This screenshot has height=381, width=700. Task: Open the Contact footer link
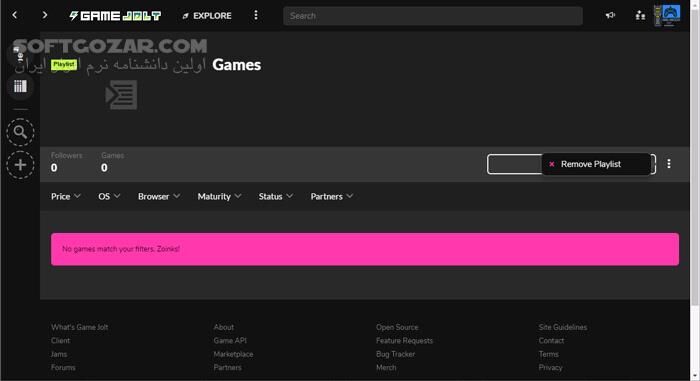(x=551, y=340)
